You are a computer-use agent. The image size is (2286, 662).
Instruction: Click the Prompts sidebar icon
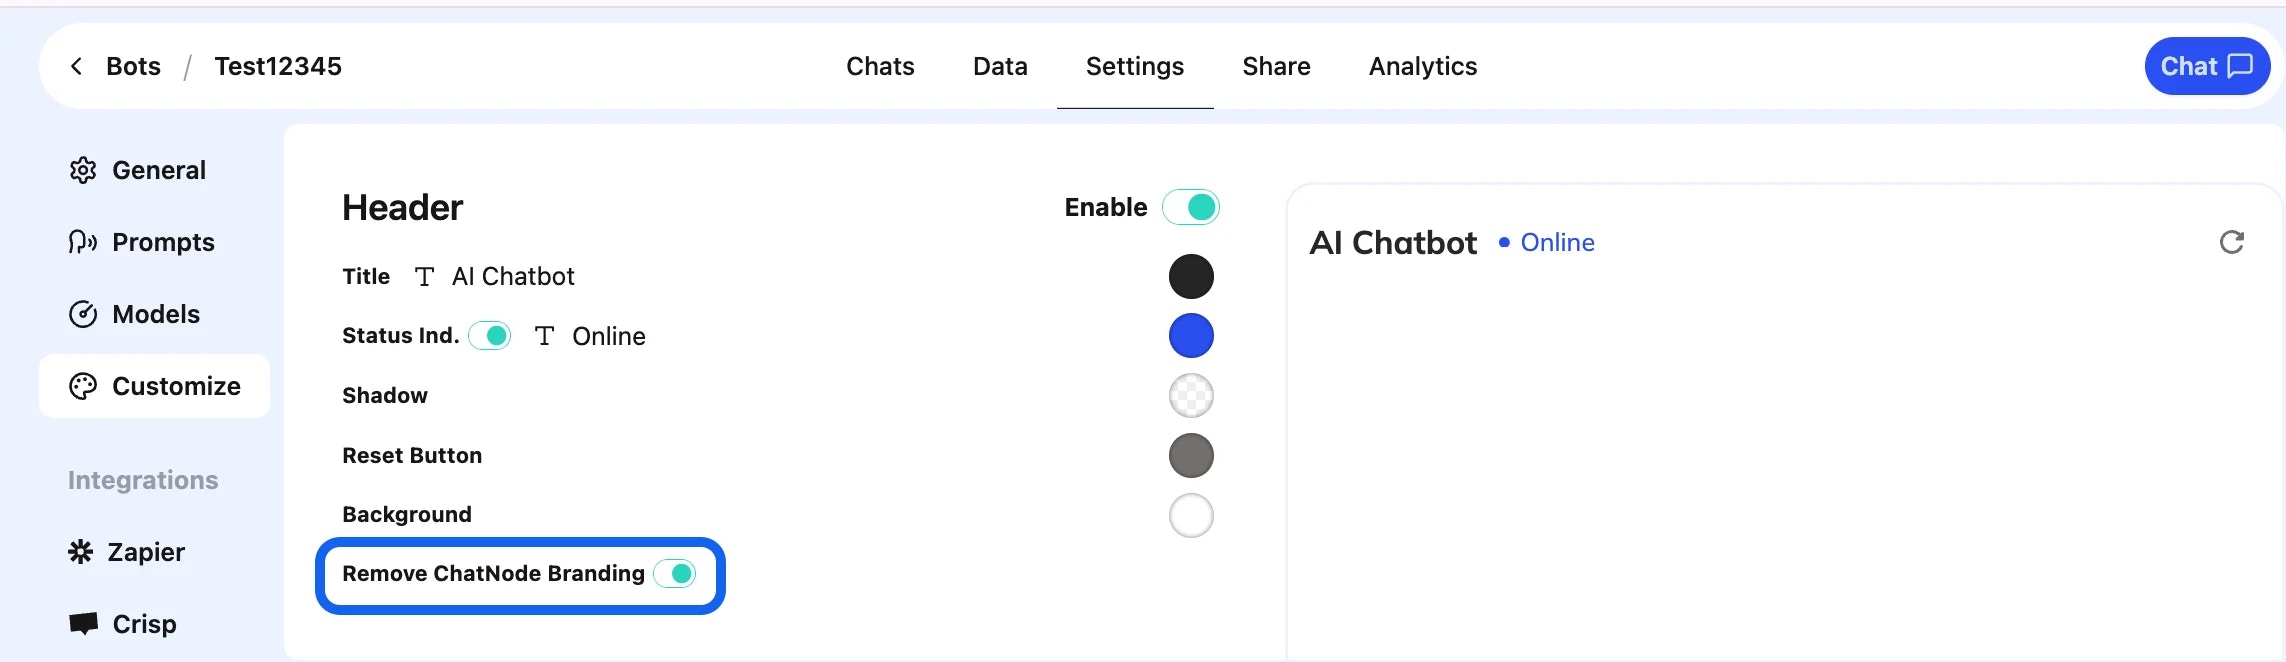pos(84,241)
